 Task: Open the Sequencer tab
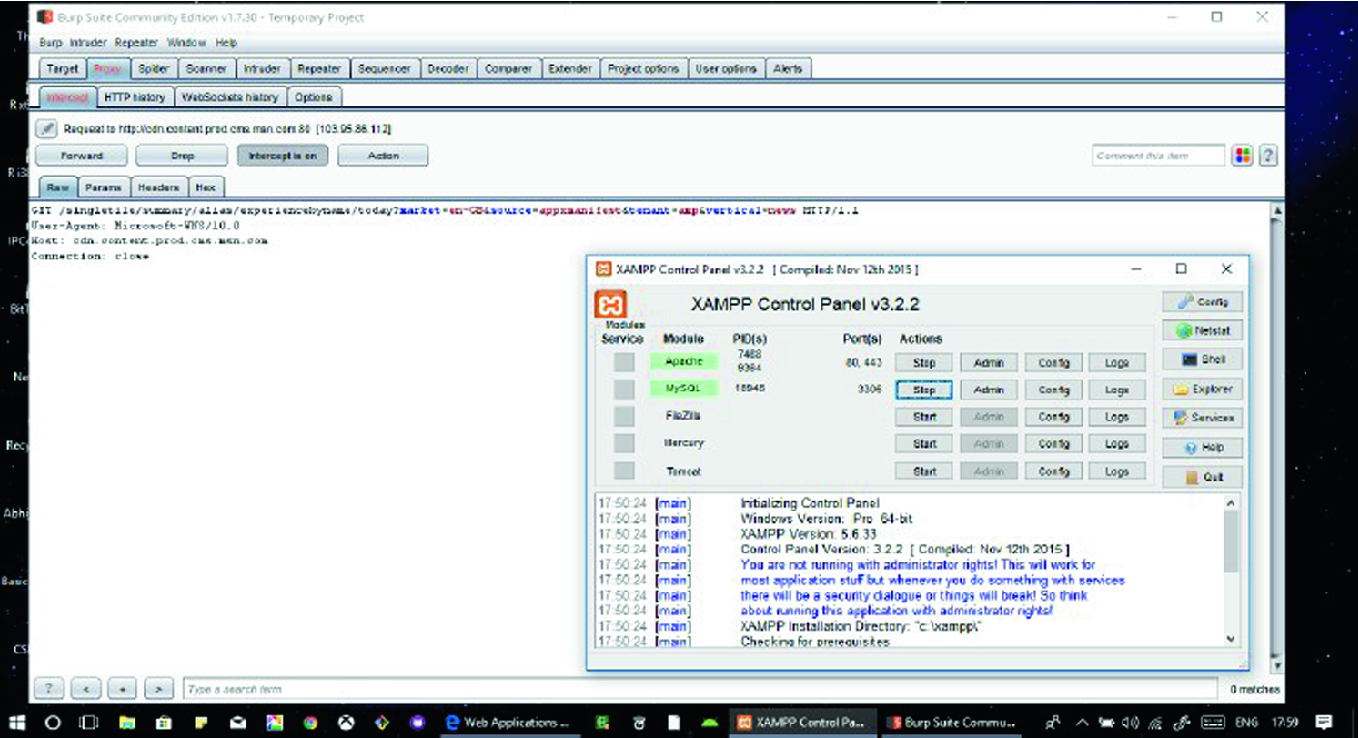tap(384, 69)
